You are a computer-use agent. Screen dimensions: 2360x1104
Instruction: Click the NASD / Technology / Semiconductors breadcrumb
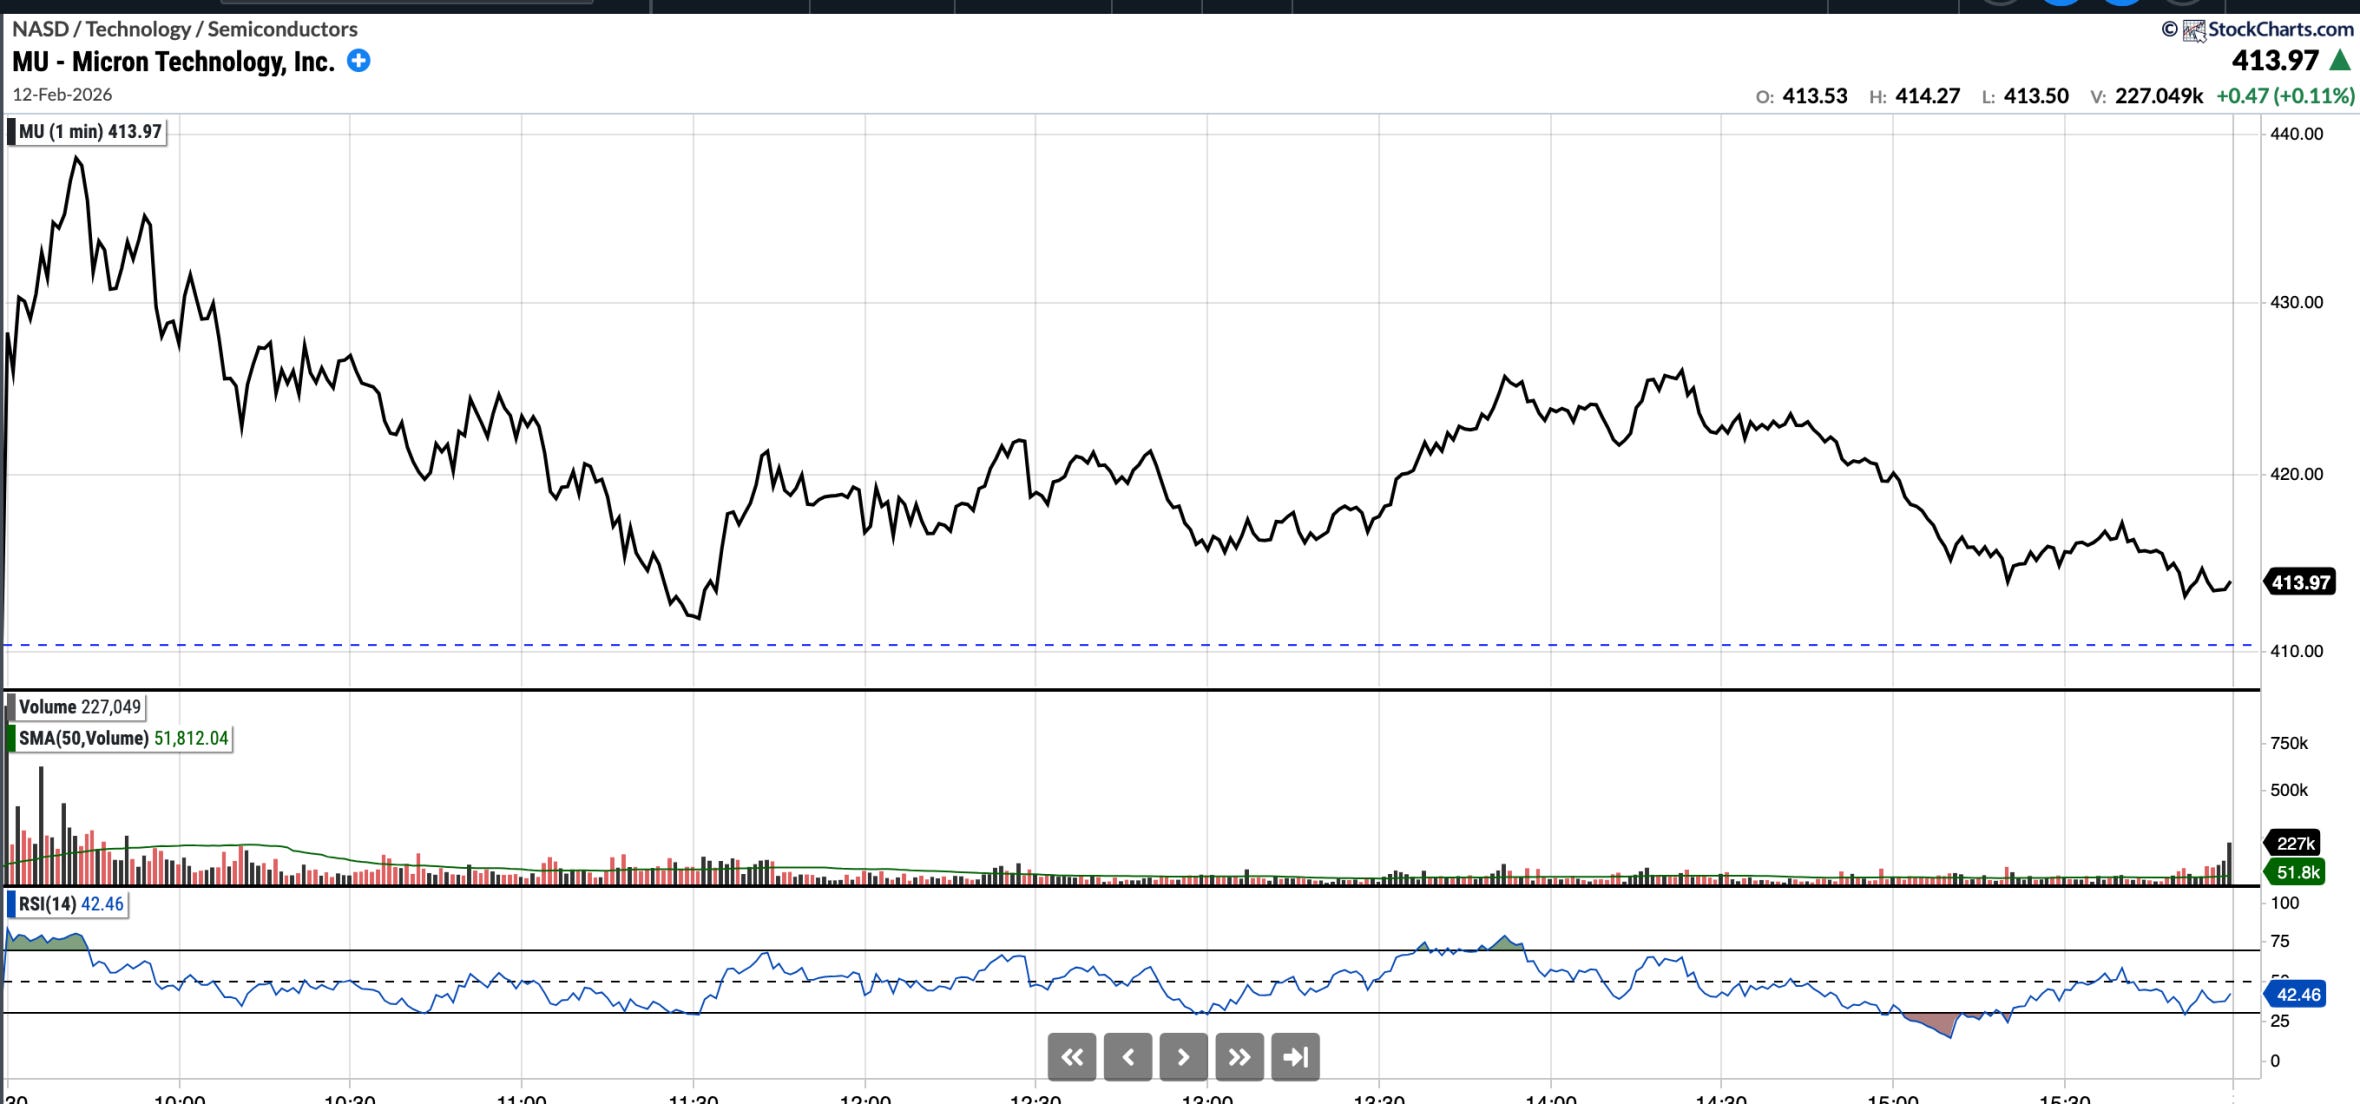(184, 29)
